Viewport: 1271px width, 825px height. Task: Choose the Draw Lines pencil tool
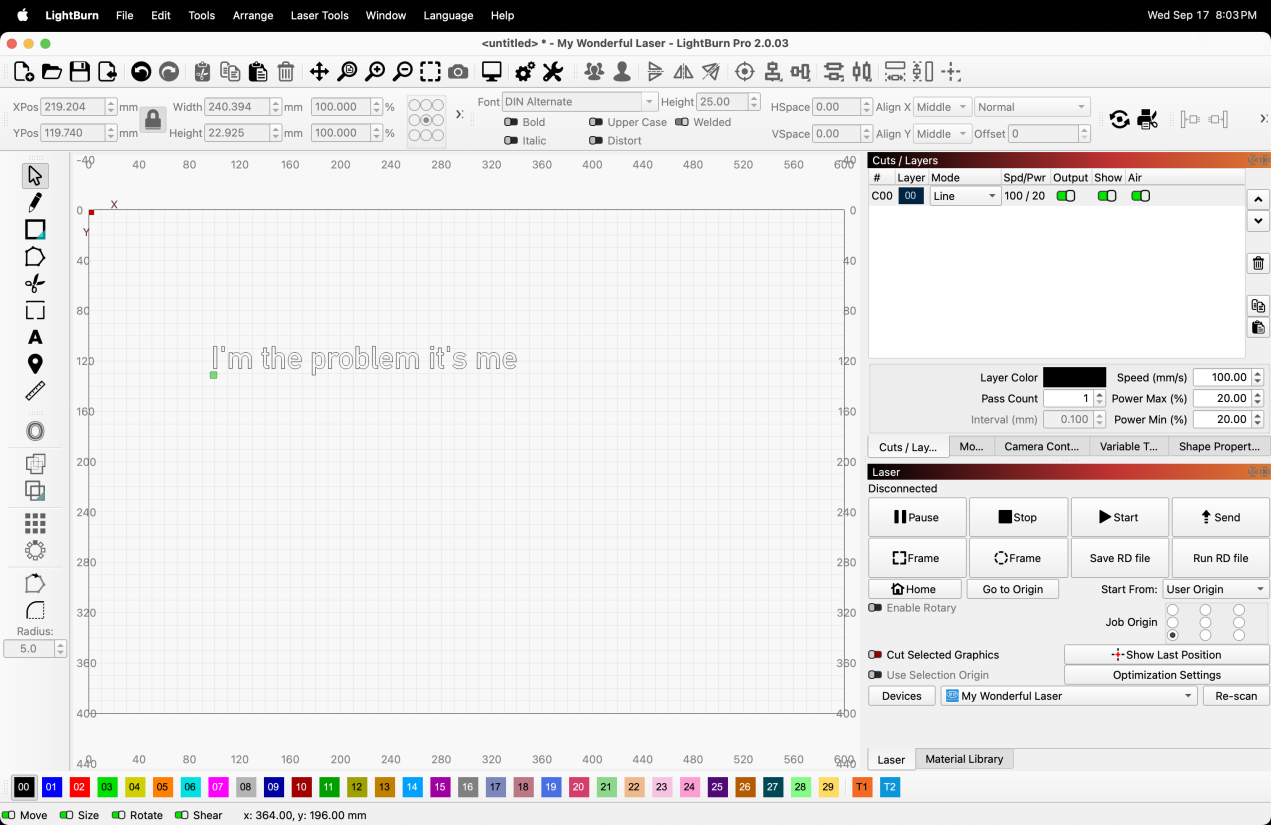[x=35, y=203]
